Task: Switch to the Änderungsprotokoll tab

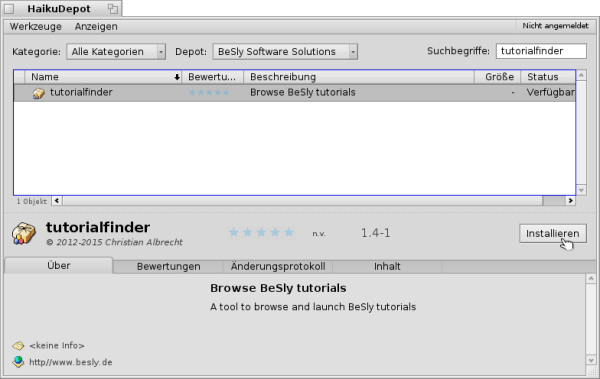Action: click(x=278, y=266)
